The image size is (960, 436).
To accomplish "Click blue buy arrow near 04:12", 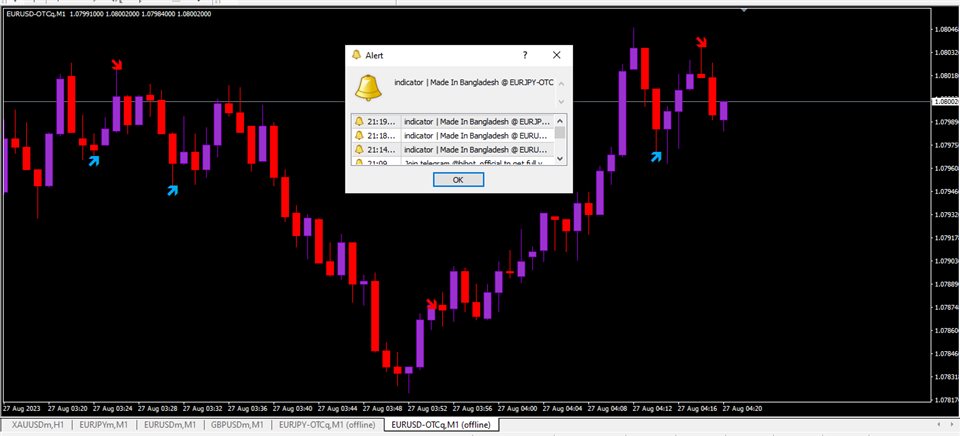I will (656, 157).
